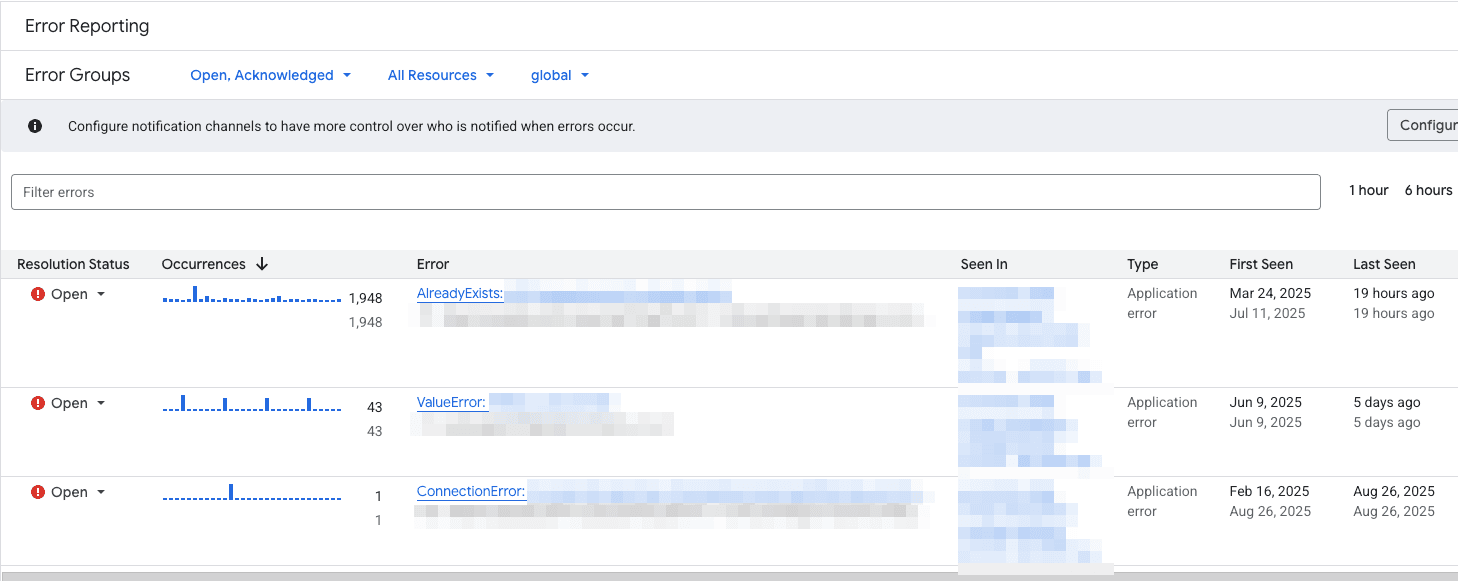This screenshot has width=1458, height=581.
Task: Open the Open, Acknowledged status filter dropdown
Action: (x=270, y=75)
